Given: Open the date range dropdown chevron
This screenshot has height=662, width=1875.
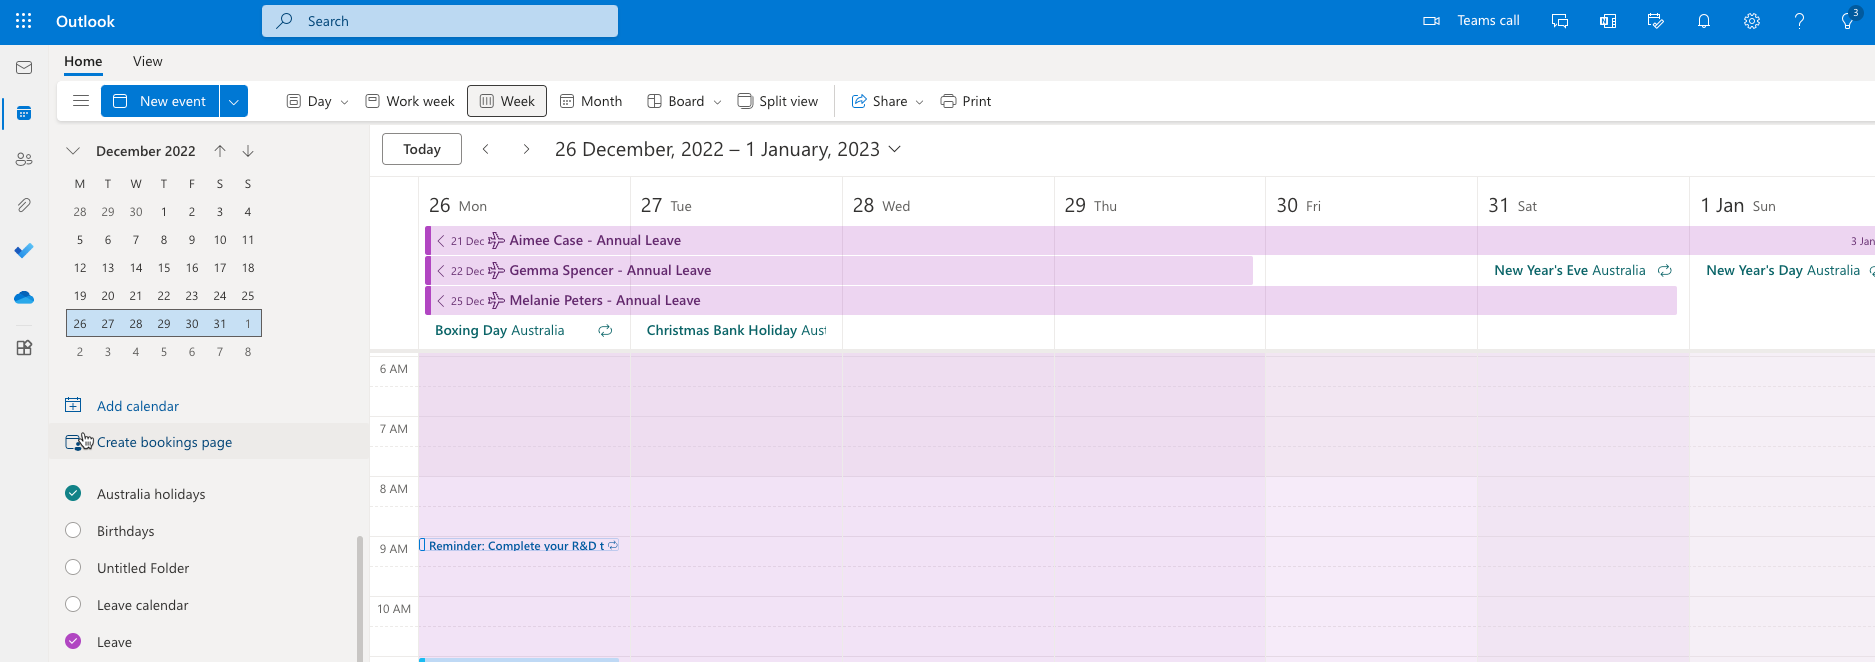Looking at the screenshot, I should (895, 149).
